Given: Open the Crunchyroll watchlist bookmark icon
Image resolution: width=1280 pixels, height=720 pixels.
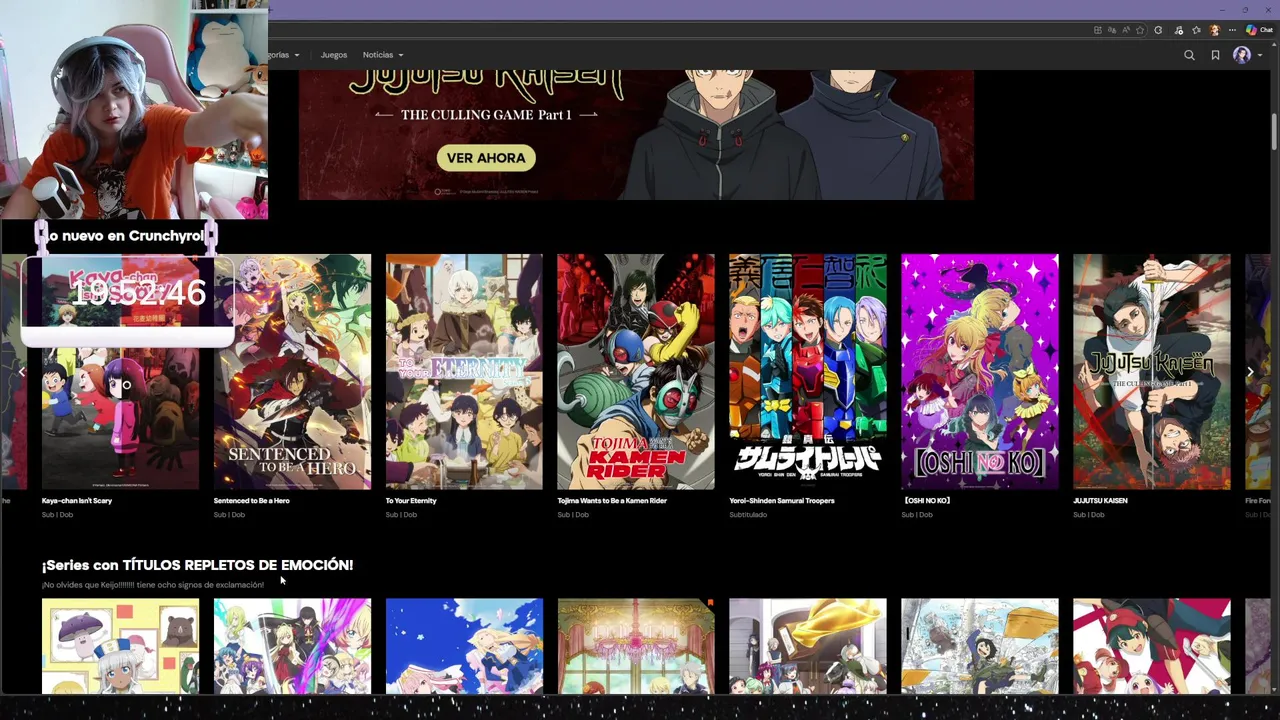Looking at the screenshot, I should click(1215, 55).
